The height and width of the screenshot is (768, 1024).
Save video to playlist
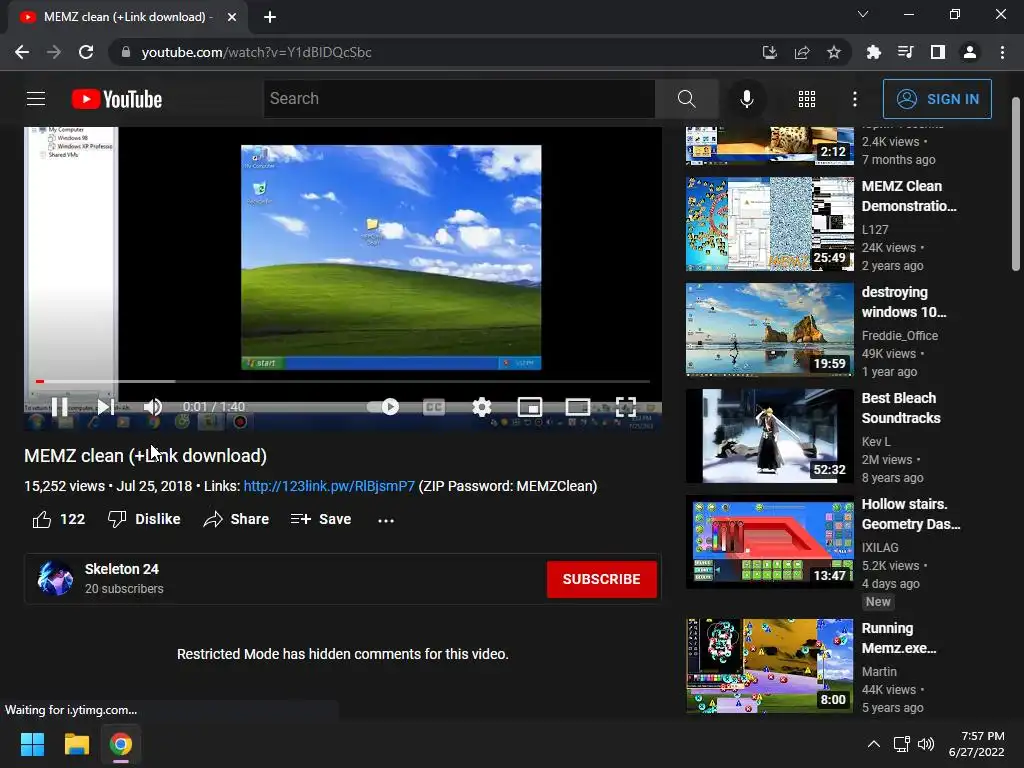click(x=321, y=519)
